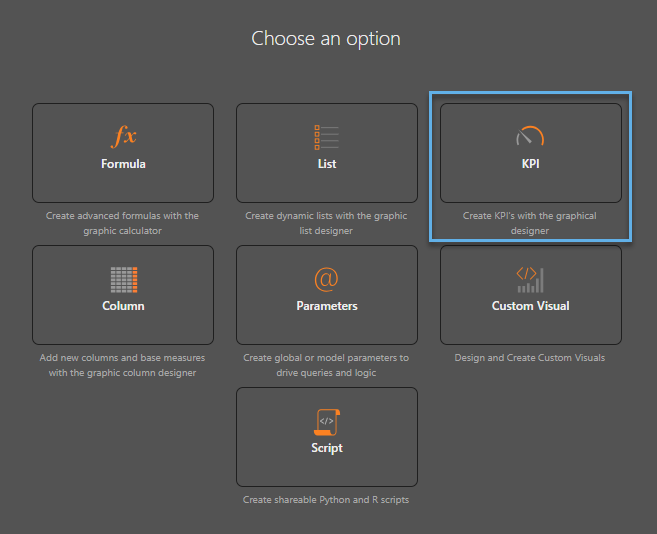Open the Formula option tile
Viewport: 657px width, 534px height.
point(123,153)
